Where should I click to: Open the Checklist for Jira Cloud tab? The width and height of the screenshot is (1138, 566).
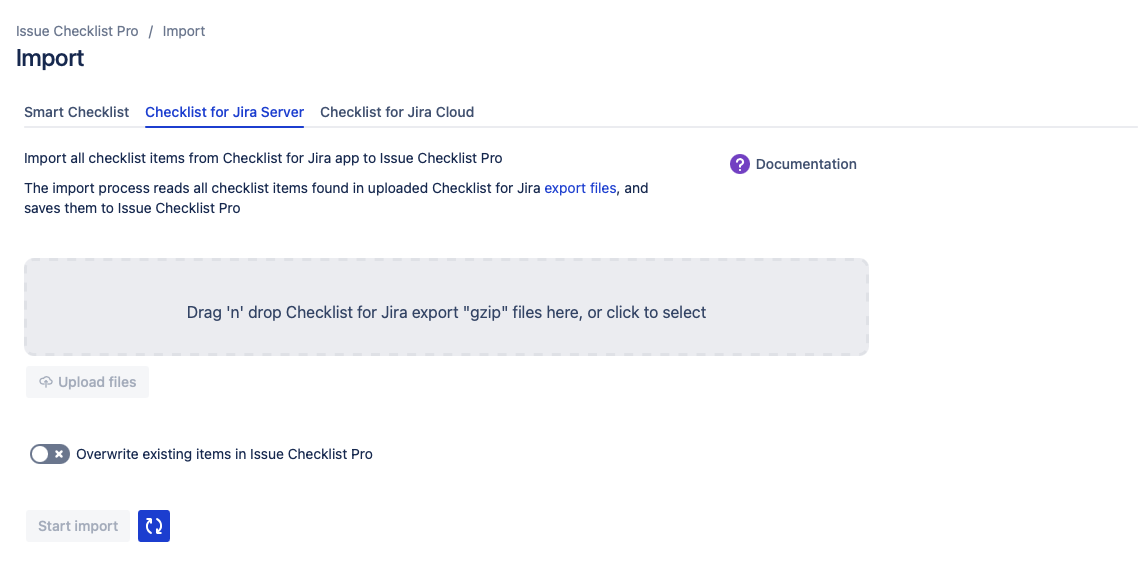(397, 112)
